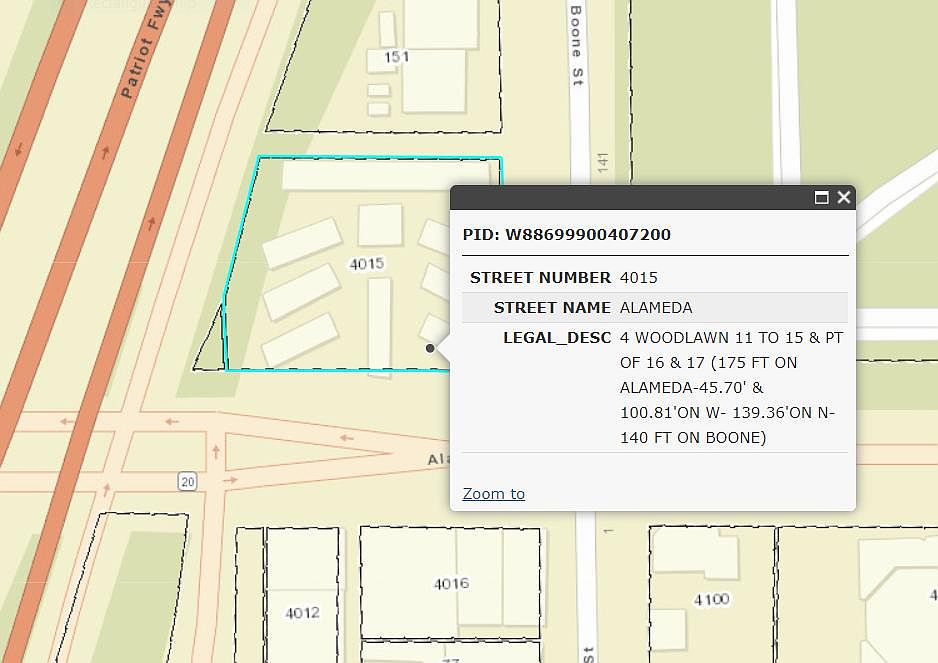Click the LEGAL_DESC field label
The image size is (938, 663).
pos(557,338)
